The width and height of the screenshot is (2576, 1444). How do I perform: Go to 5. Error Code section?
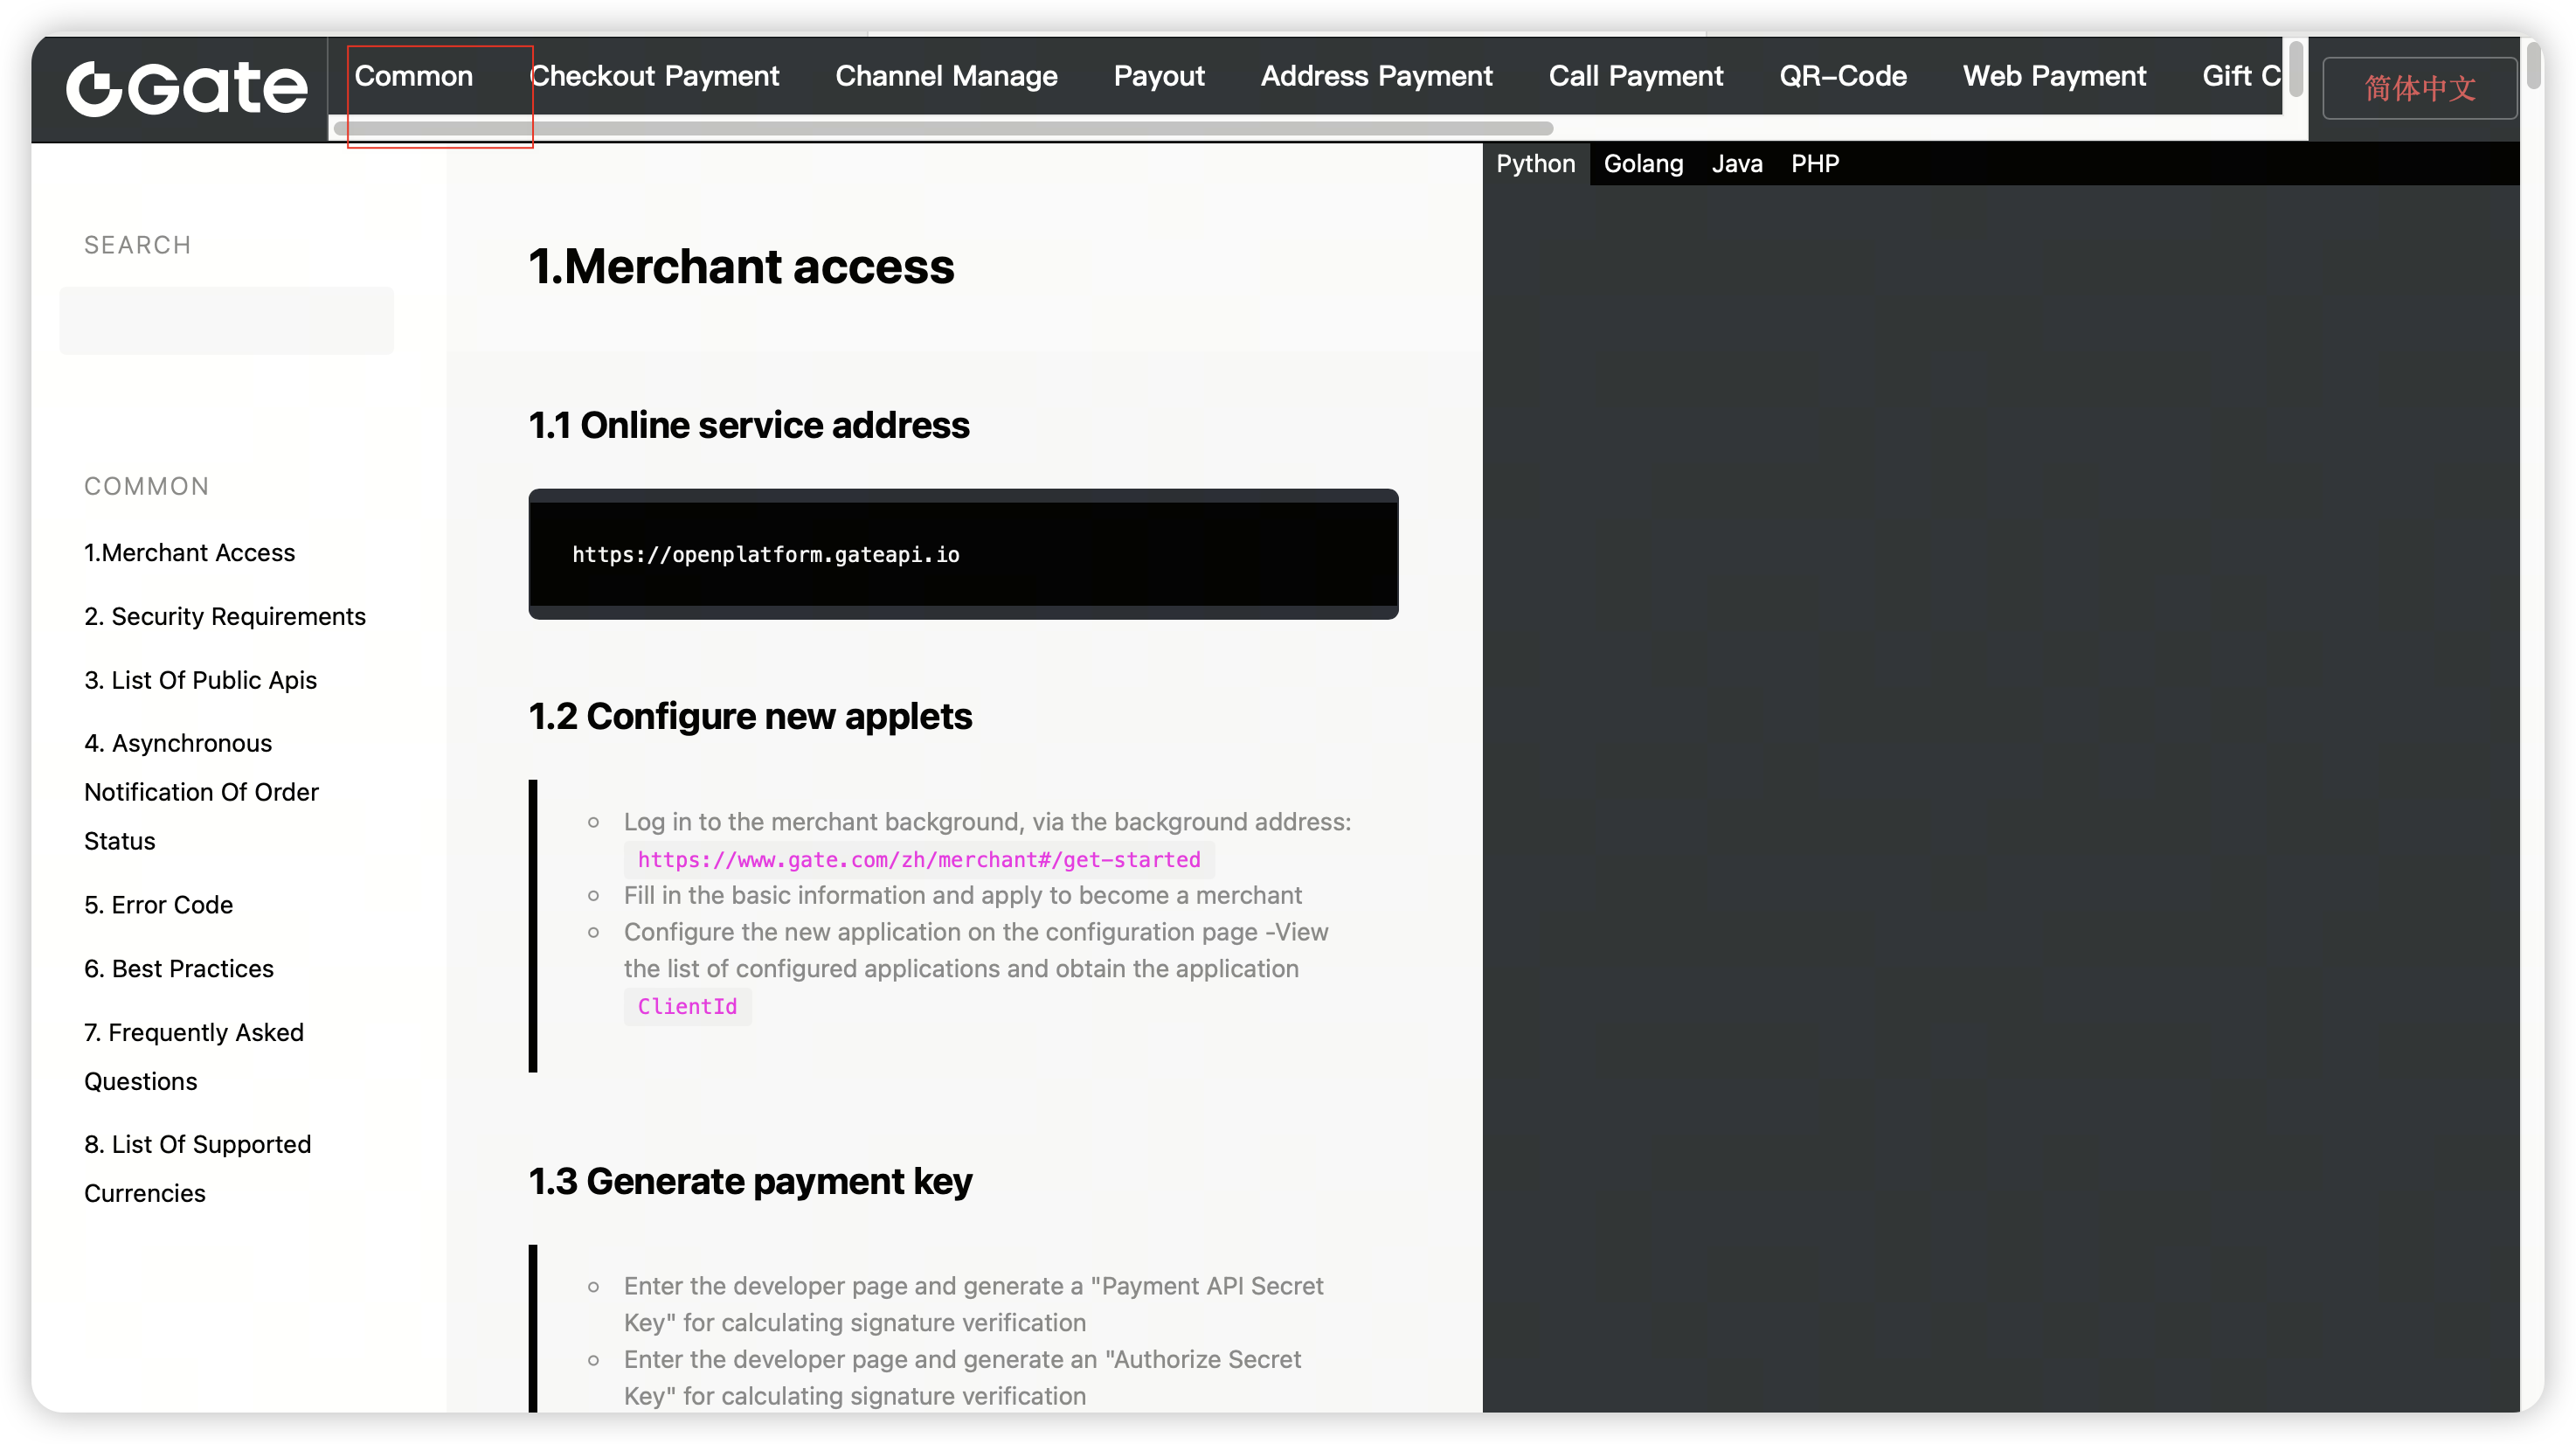tap(158, 904)
